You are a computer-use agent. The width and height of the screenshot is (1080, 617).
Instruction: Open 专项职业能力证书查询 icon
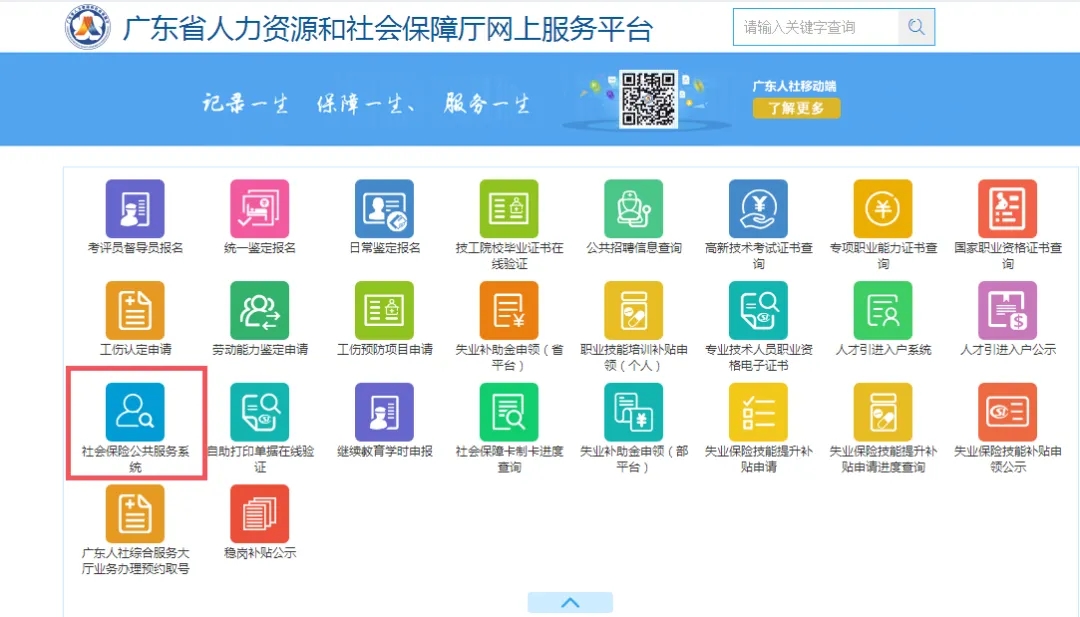883,209
